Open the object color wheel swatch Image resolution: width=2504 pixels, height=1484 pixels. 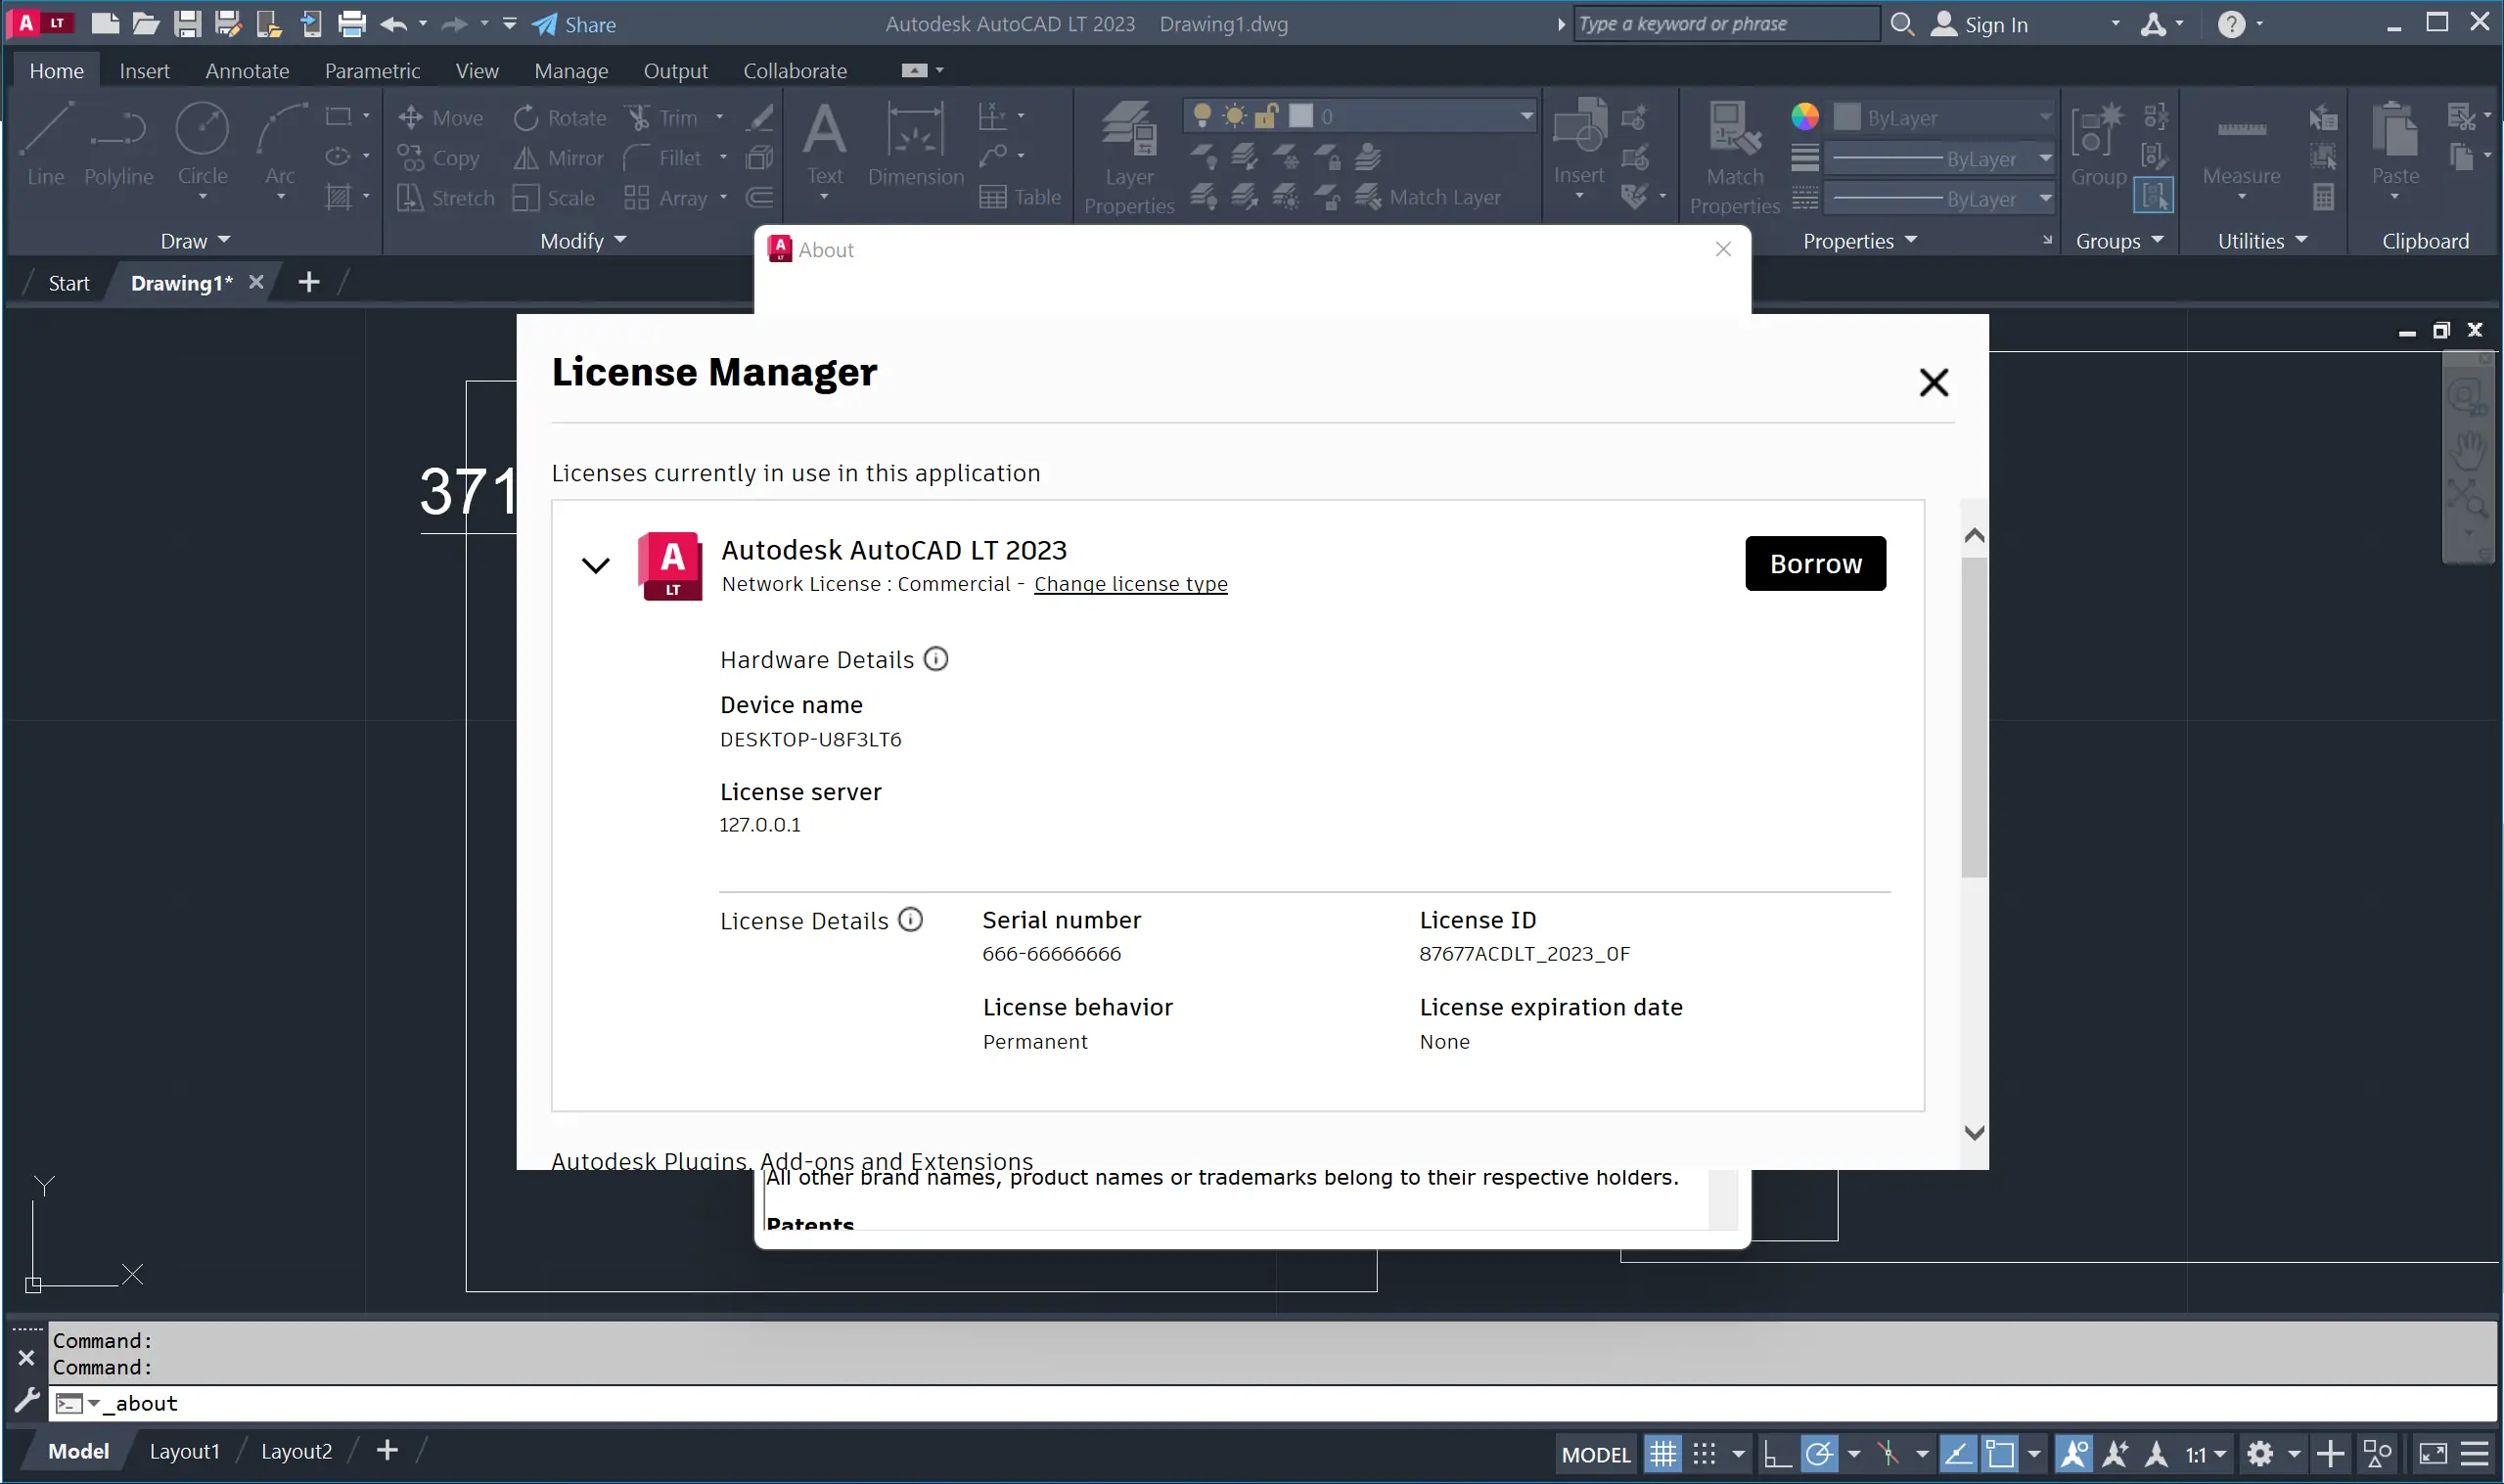1804,117
